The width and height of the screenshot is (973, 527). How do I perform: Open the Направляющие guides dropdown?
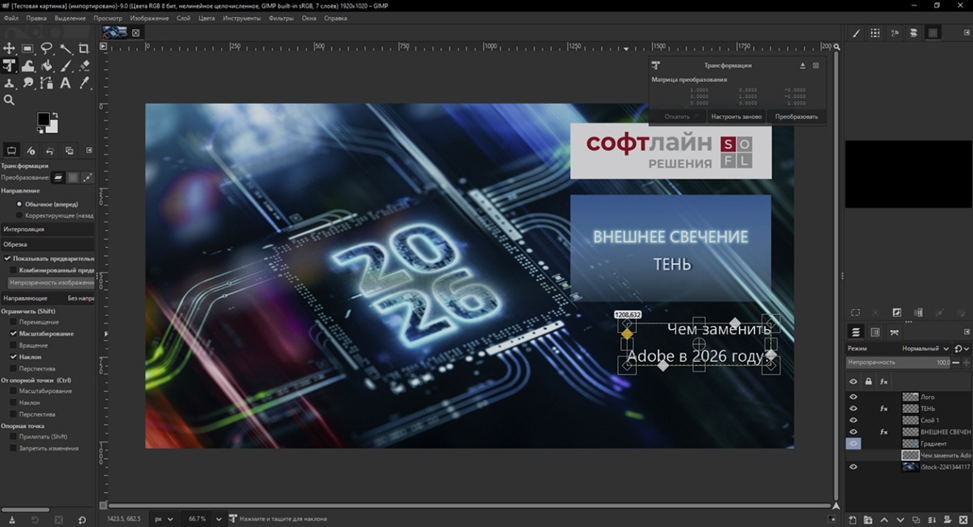click(48, 298)
